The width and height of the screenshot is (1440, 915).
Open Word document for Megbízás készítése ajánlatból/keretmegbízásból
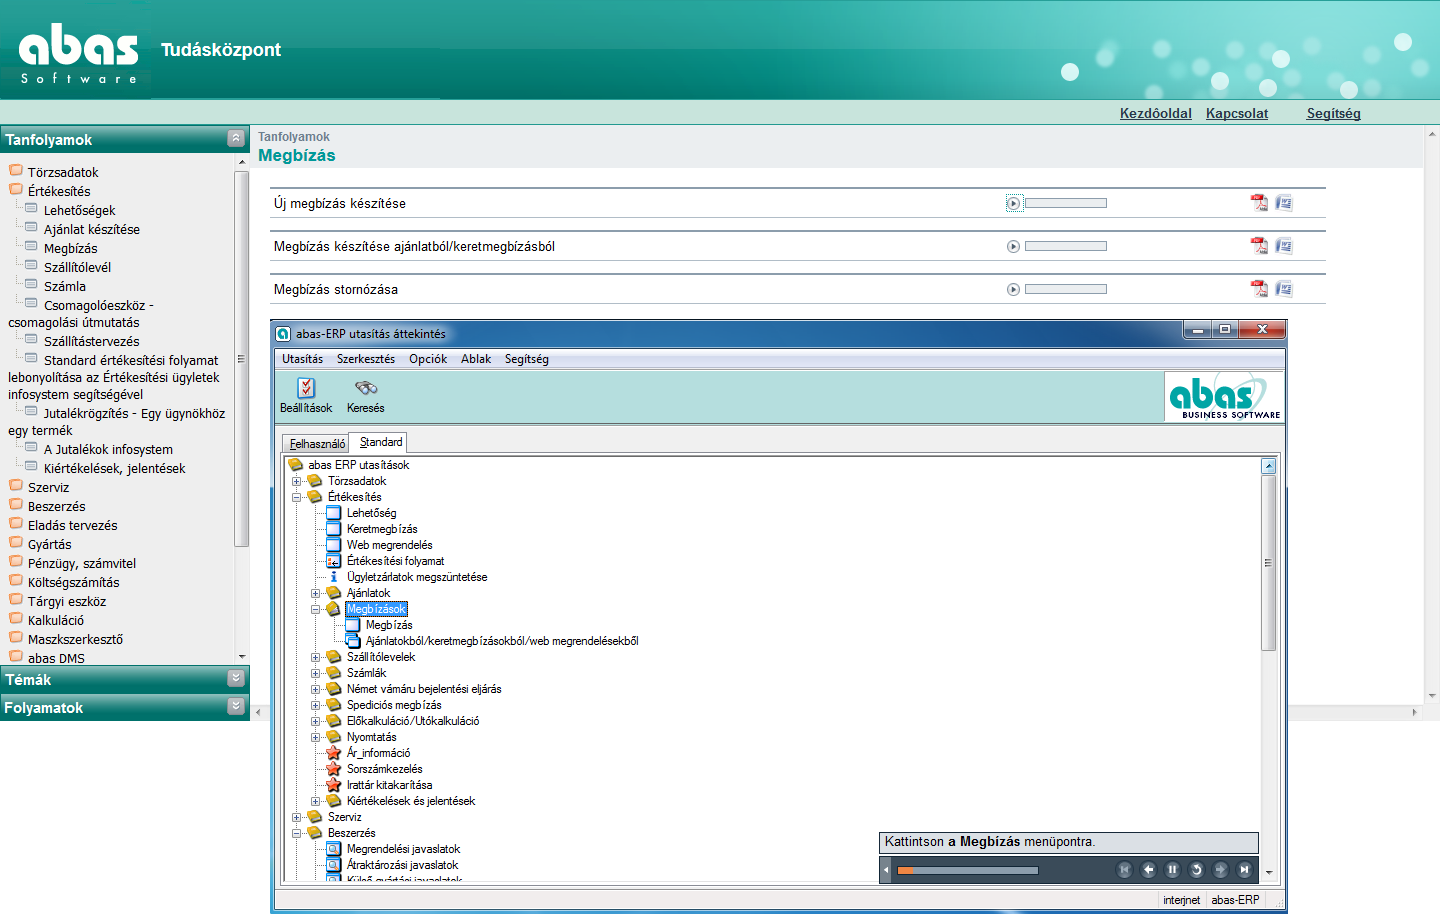[x=1284, y=246]
